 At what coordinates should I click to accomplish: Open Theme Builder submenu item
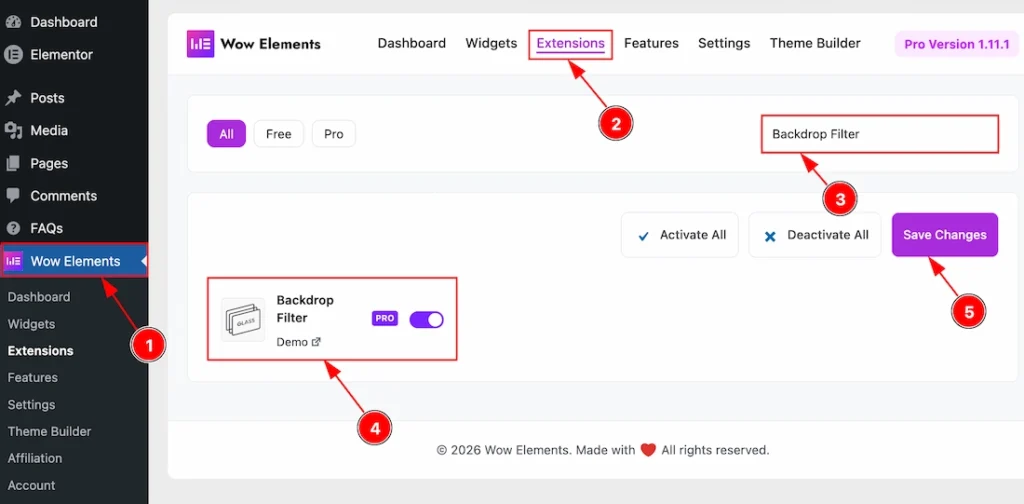(x=50, y=432)
